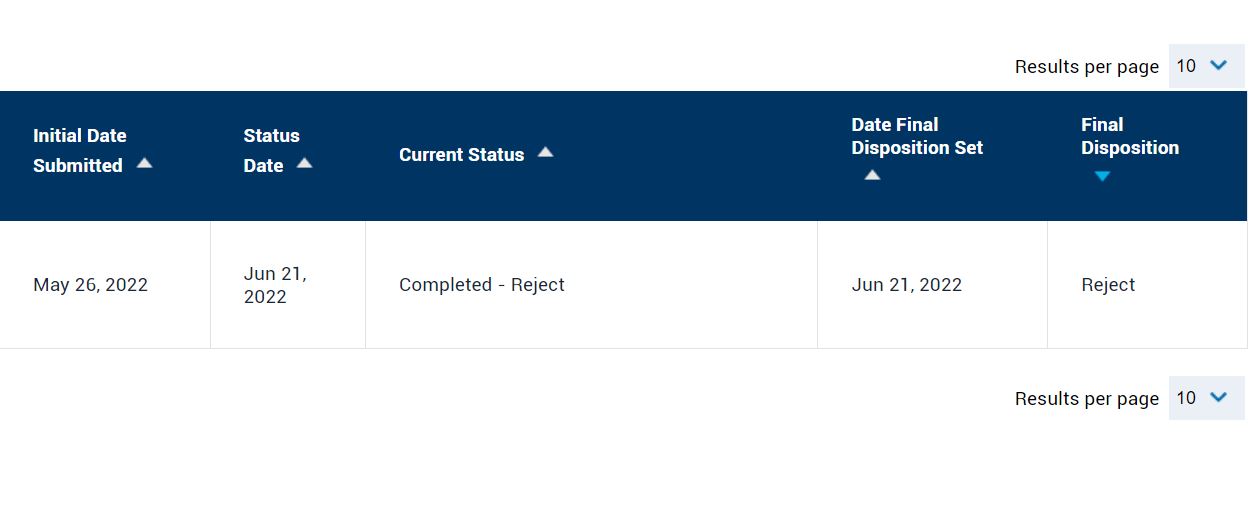Click the Current Status column header label
The height and width of the screenshot is (516, 1252).
[461, 155]
